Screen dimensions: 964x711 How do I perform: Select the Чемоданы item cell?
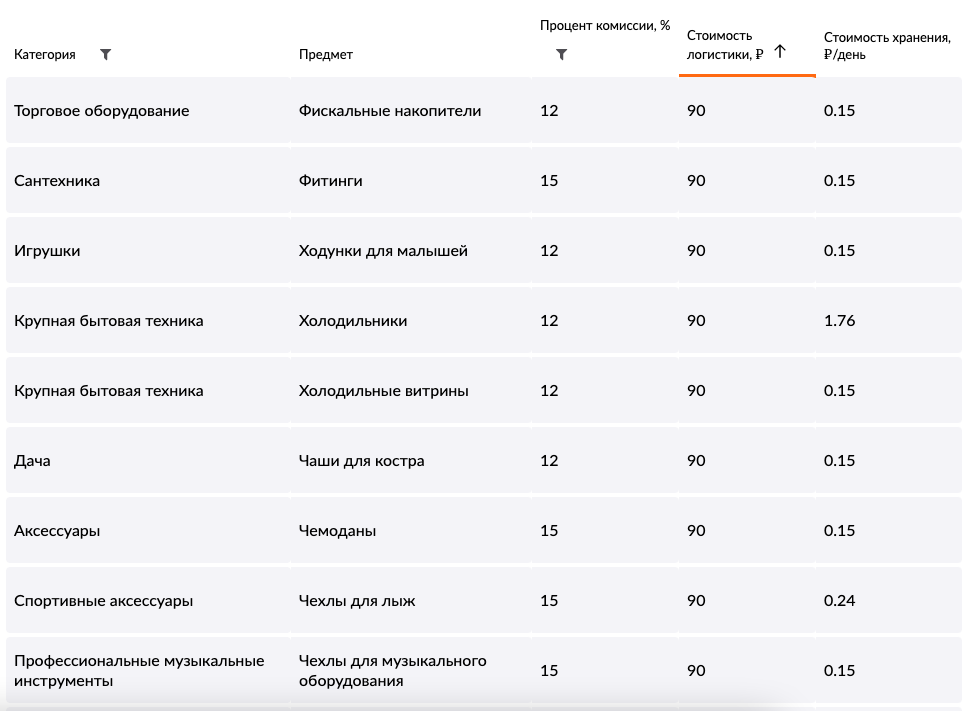(338, 531)
